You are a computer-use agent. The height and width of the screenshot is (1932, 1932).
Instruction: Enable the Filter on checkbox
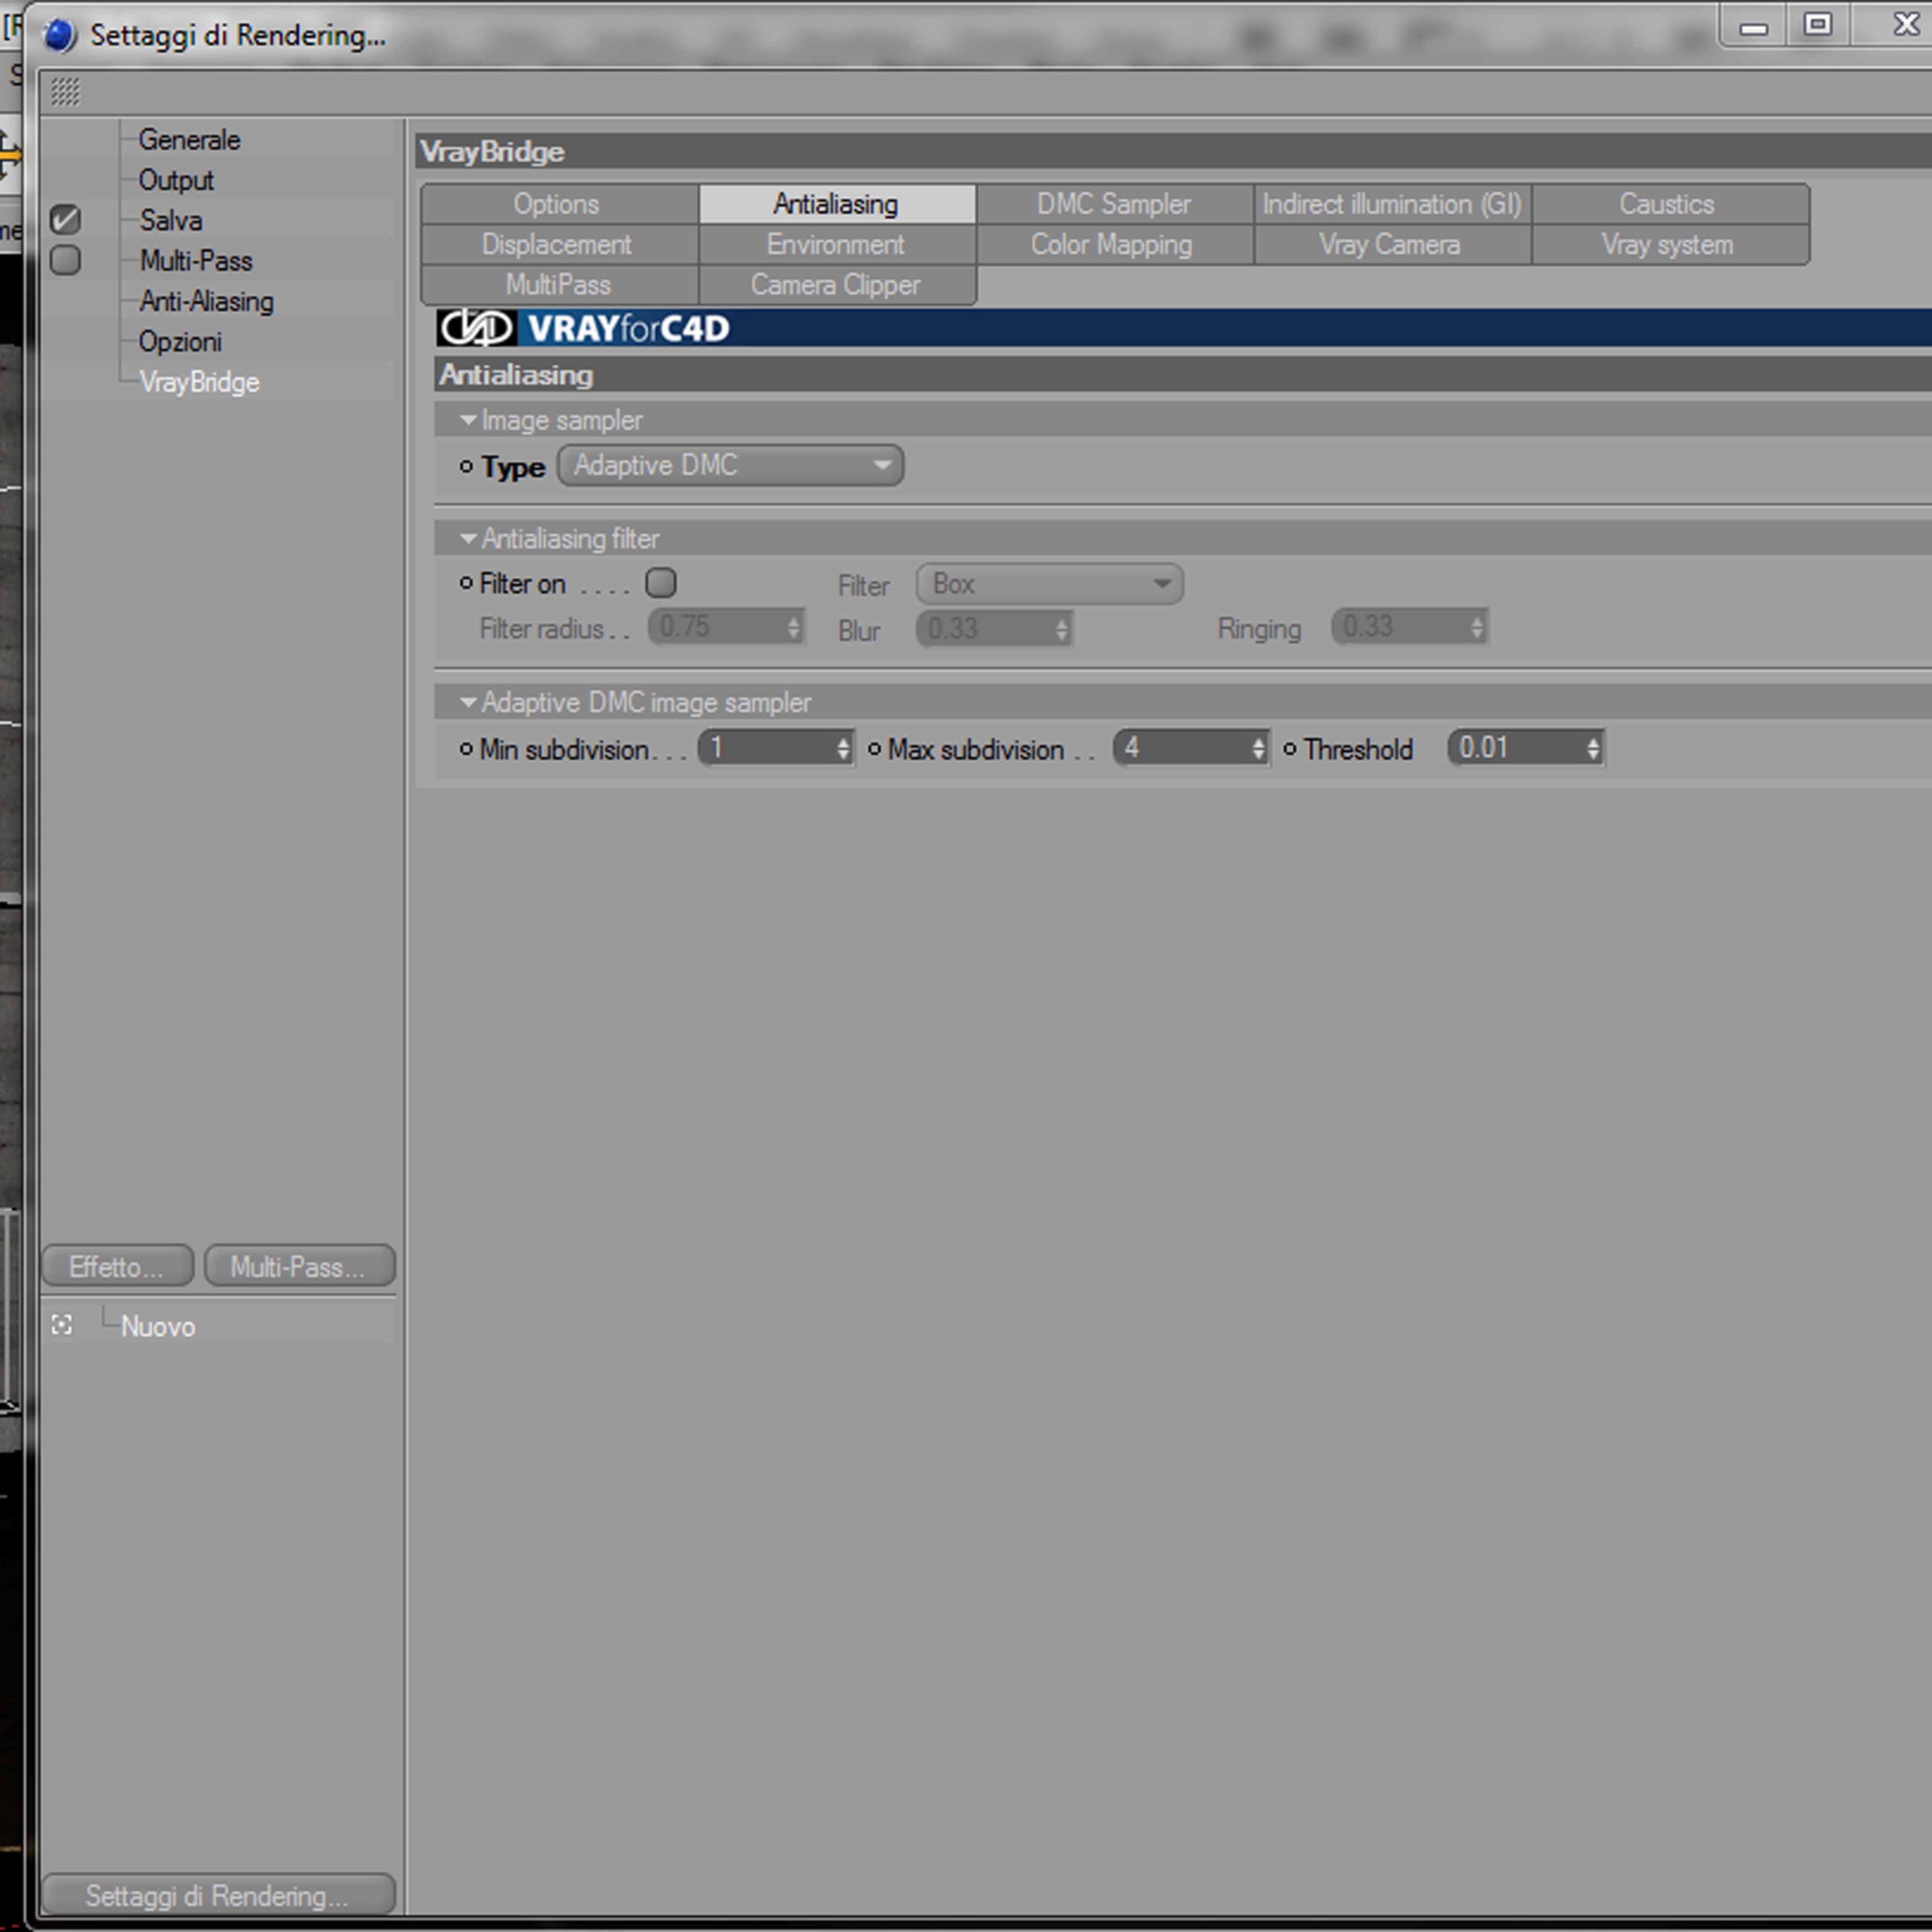point(661,583)
